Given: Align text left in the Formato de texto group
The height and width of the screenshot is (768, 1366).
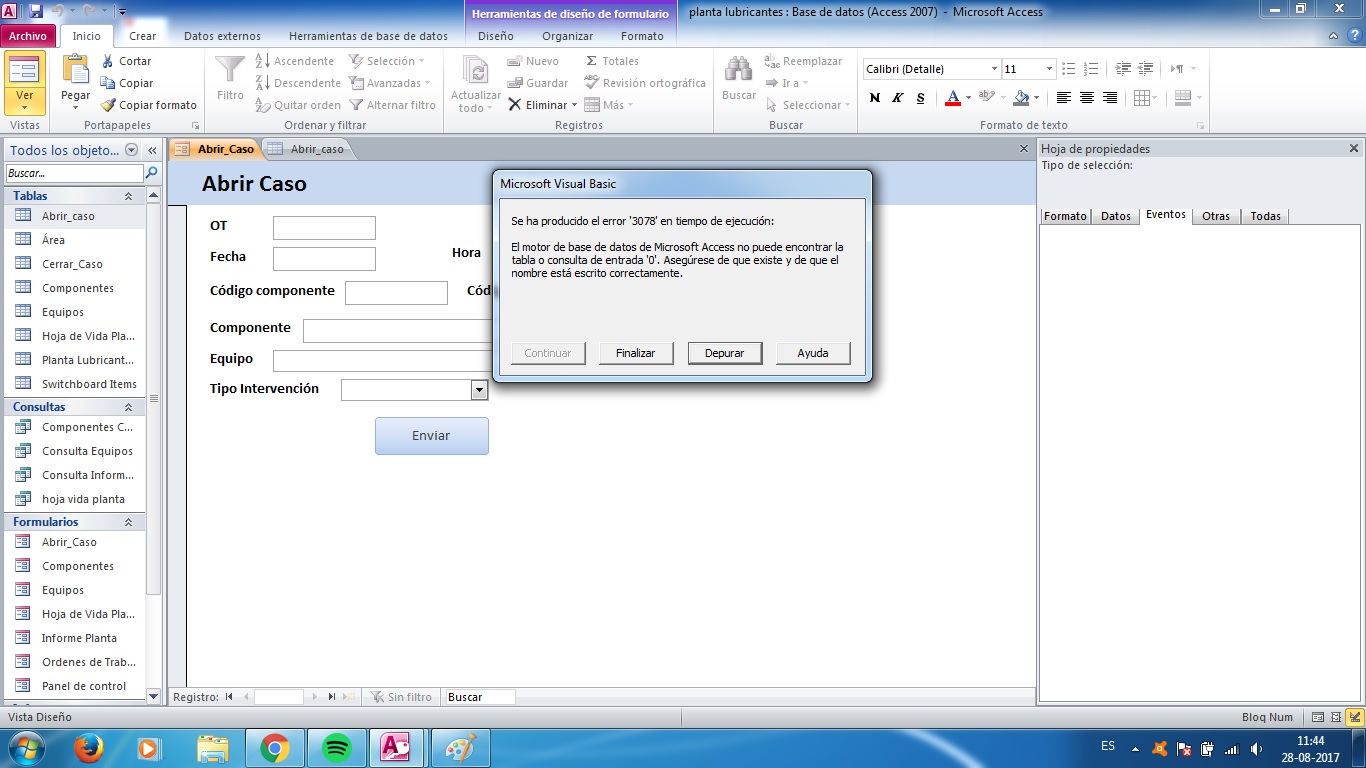Looking at the screenshot, I should pyautogui.click(x=1063, y=98).
